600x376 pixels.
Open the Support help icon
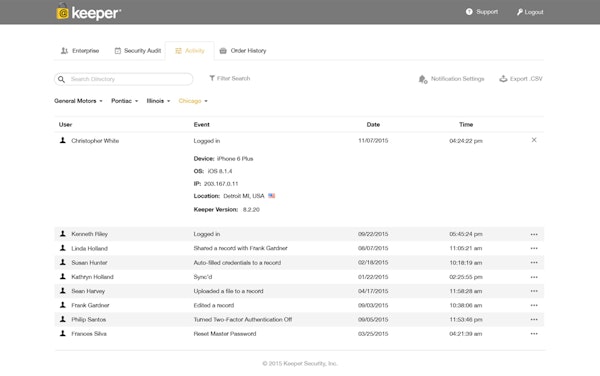(469, 12)
